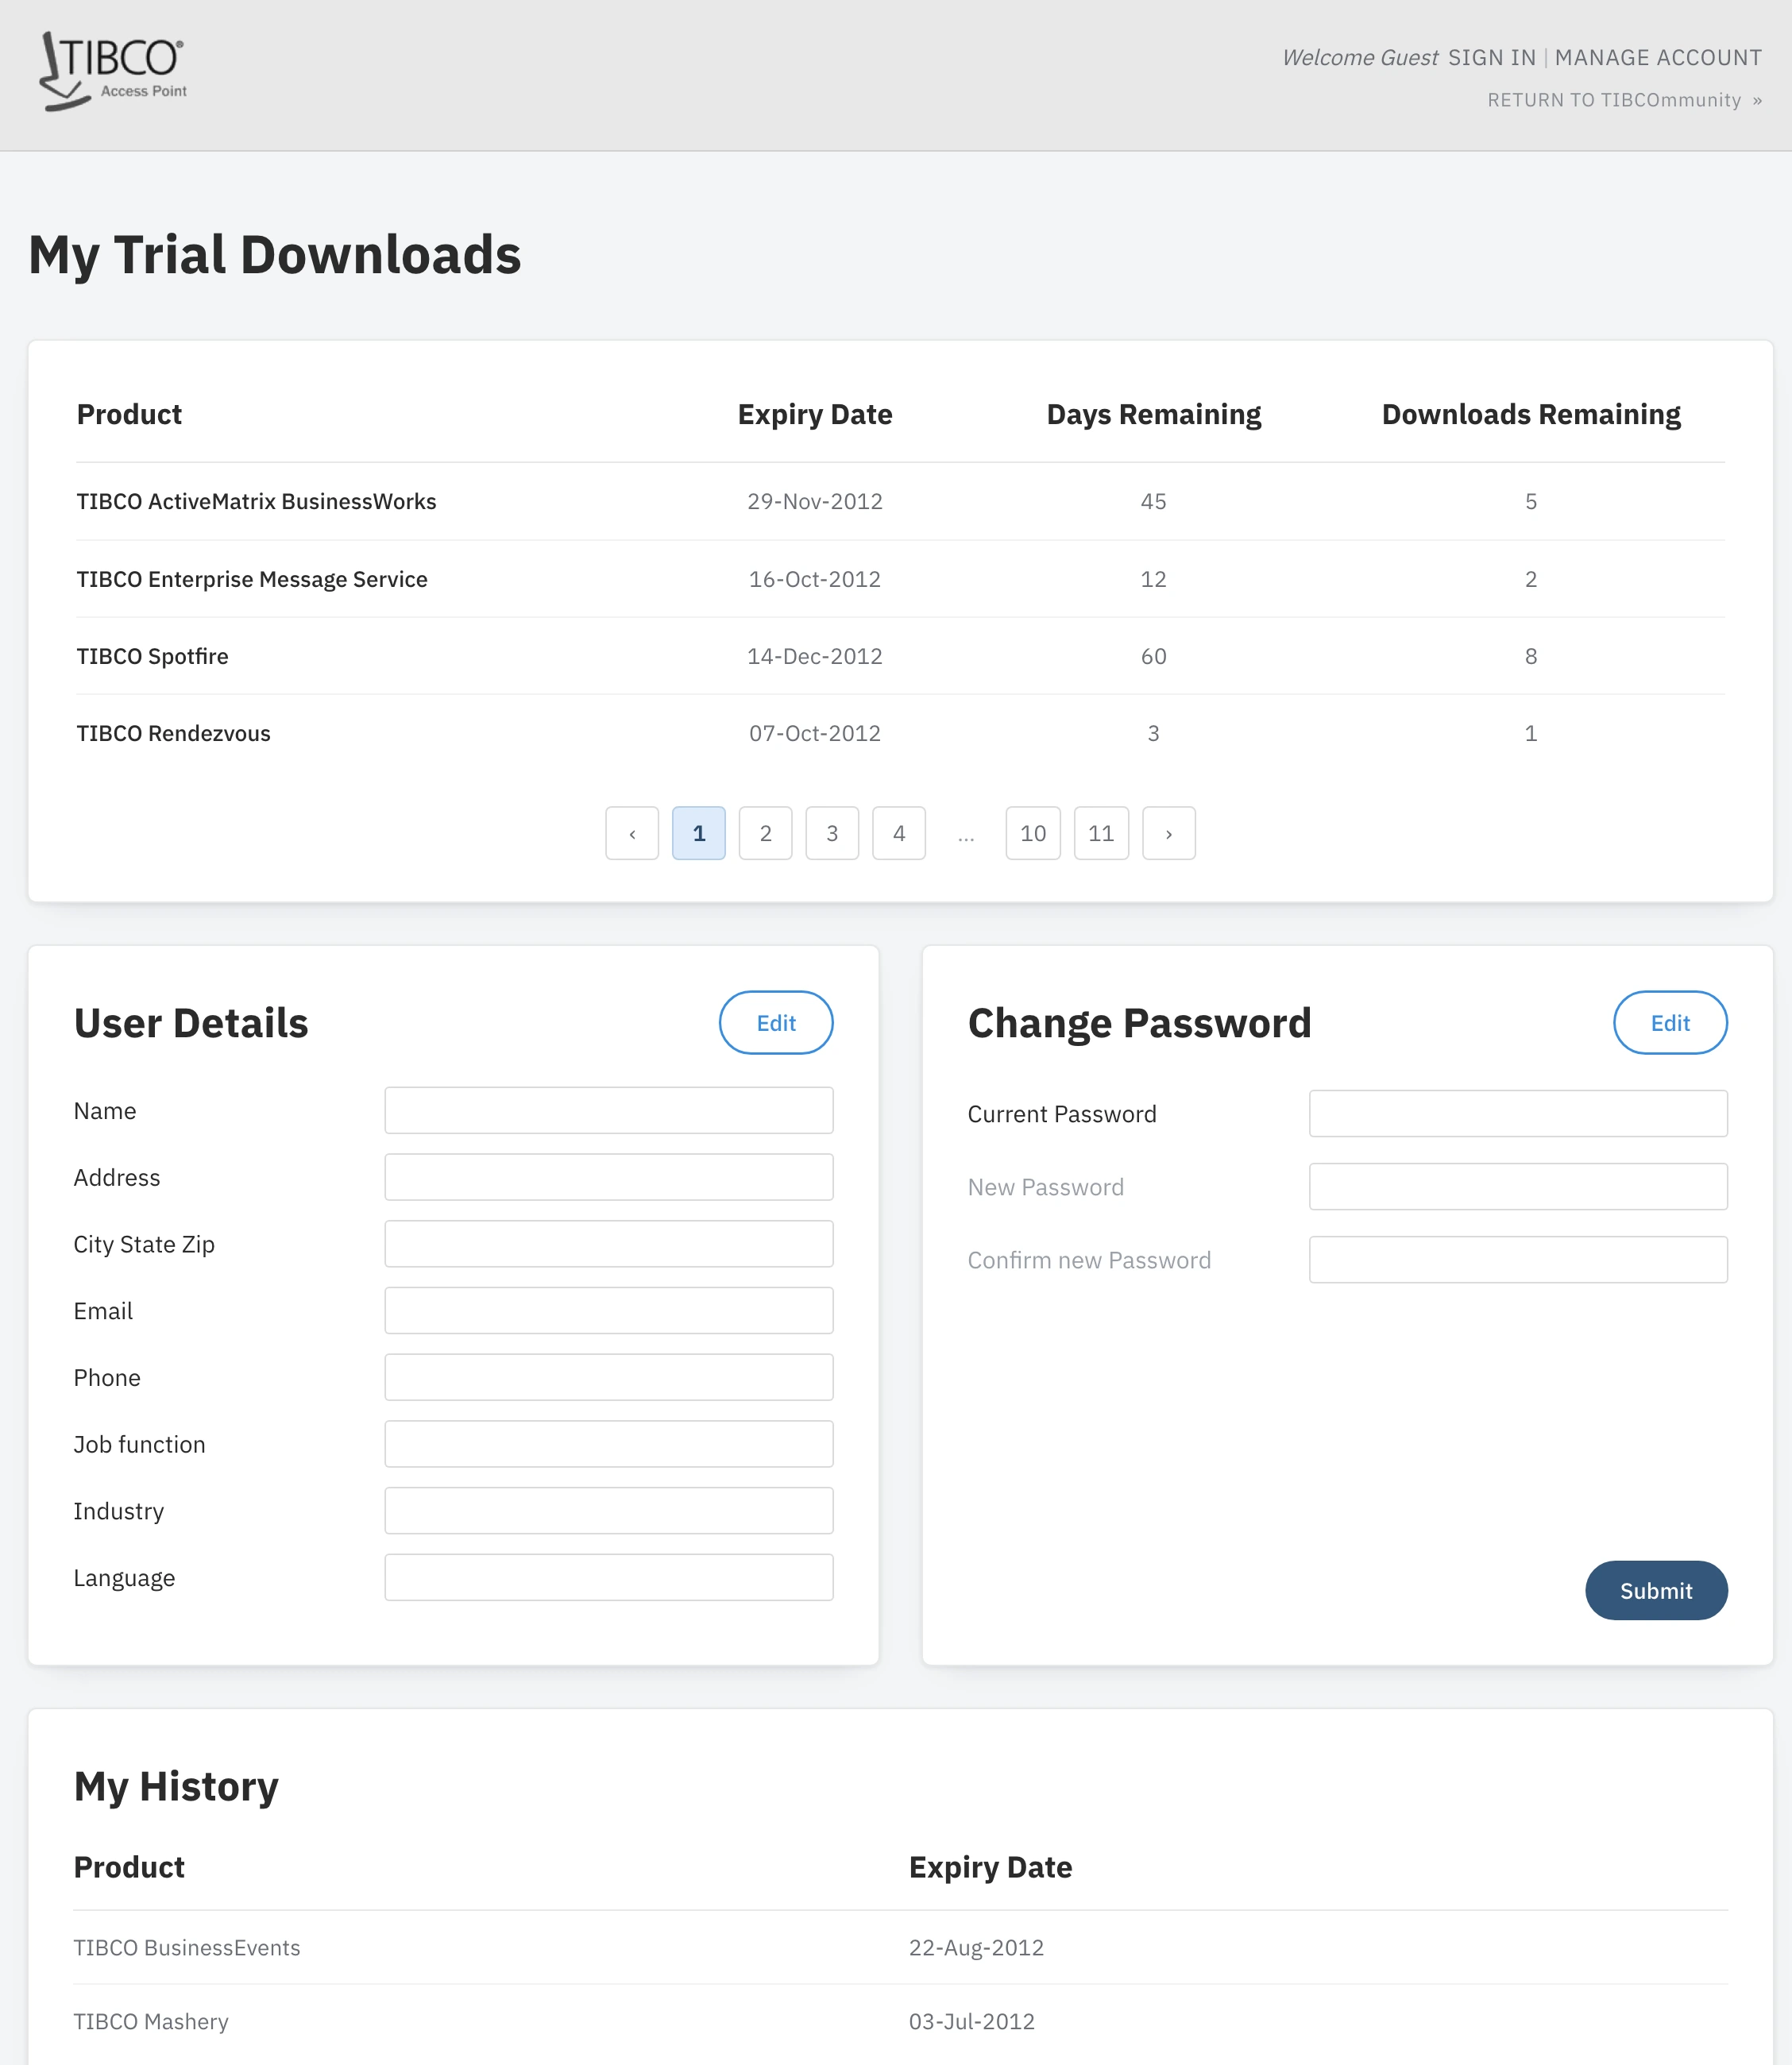Open page 3 of trial downloads

tap(832, 833)
